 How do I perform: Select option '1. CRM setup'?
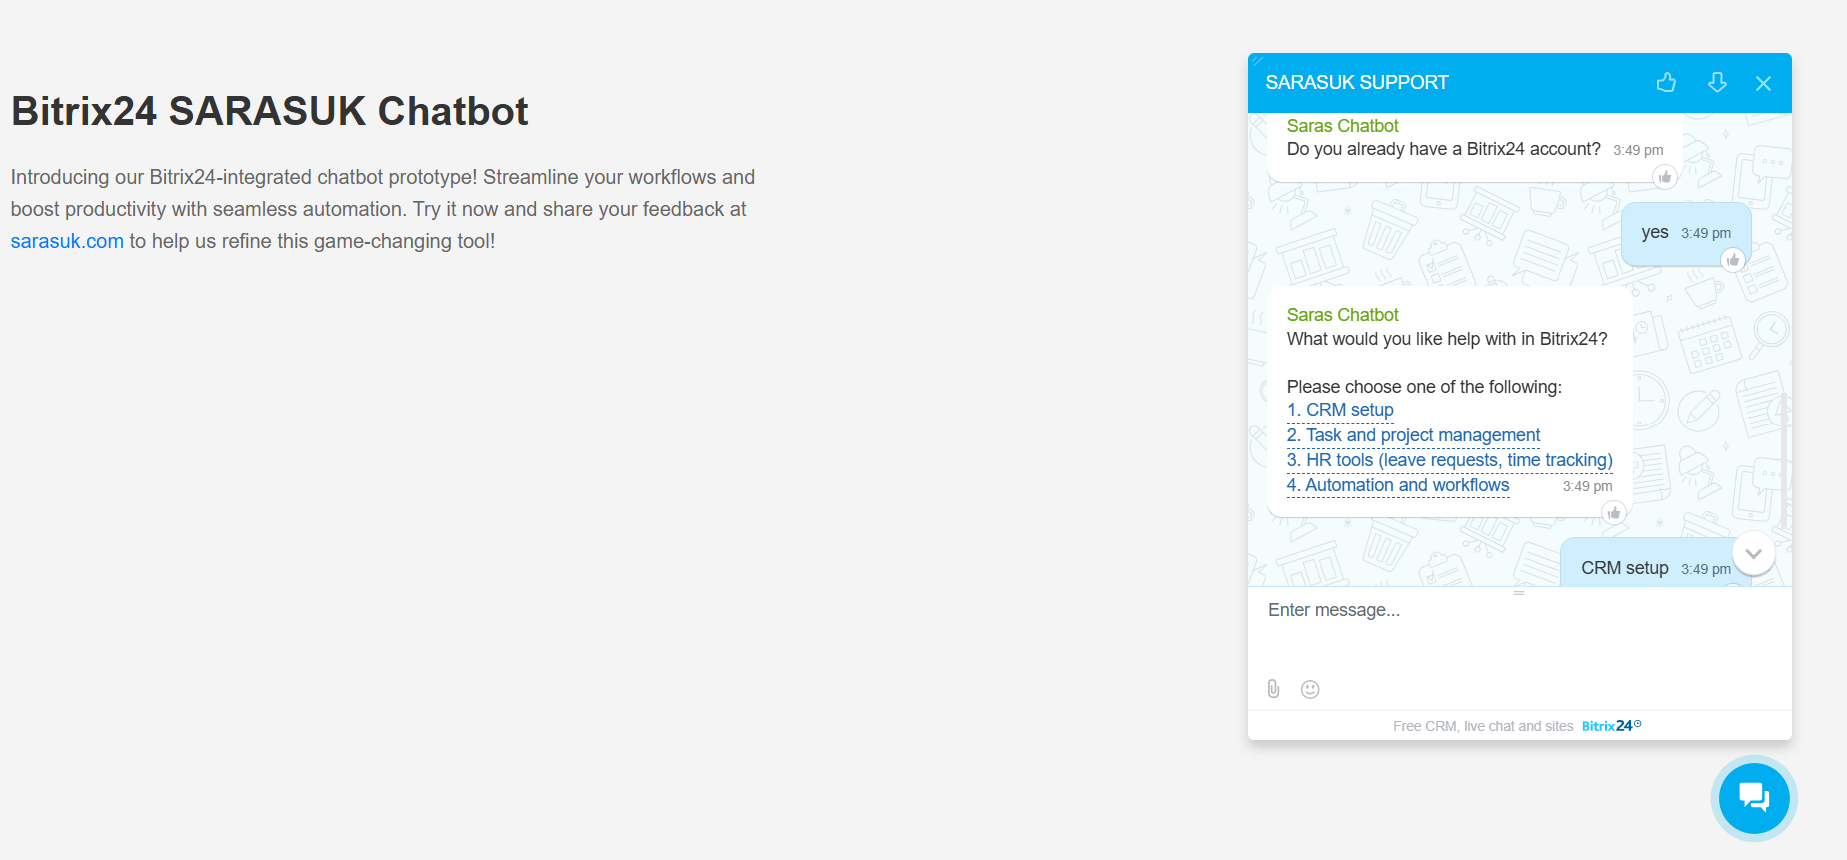pyautogui.click(x=1340, y=410)
